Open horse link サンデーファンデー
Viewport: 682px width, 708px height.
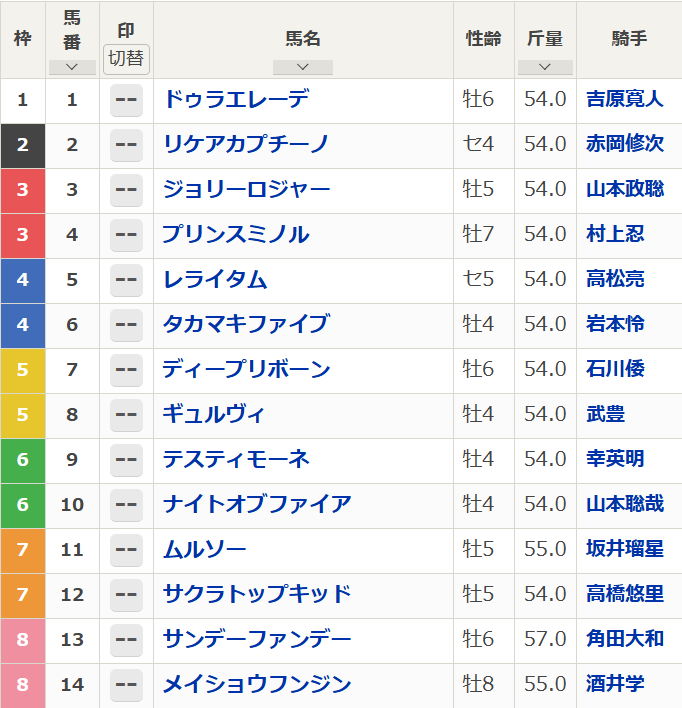[257, 639]
